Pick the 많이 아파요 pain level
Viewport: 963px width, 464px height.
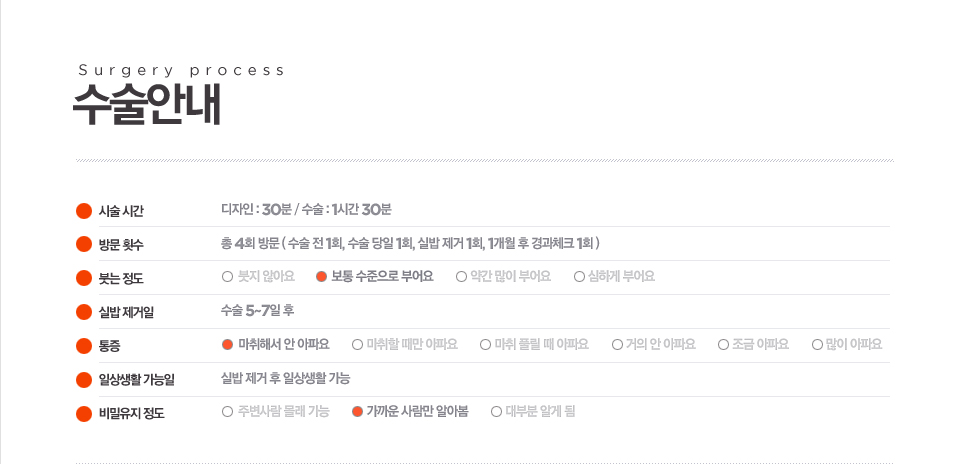click(x=817, y=344)
